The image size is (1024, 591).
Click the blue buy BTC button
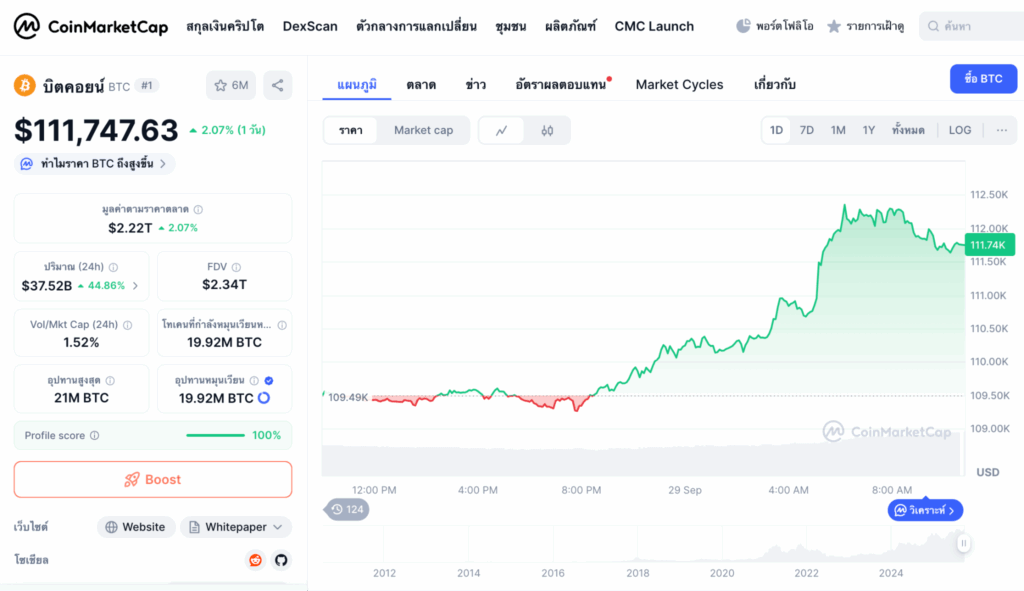pyautogui.click(x=983, y=79)
